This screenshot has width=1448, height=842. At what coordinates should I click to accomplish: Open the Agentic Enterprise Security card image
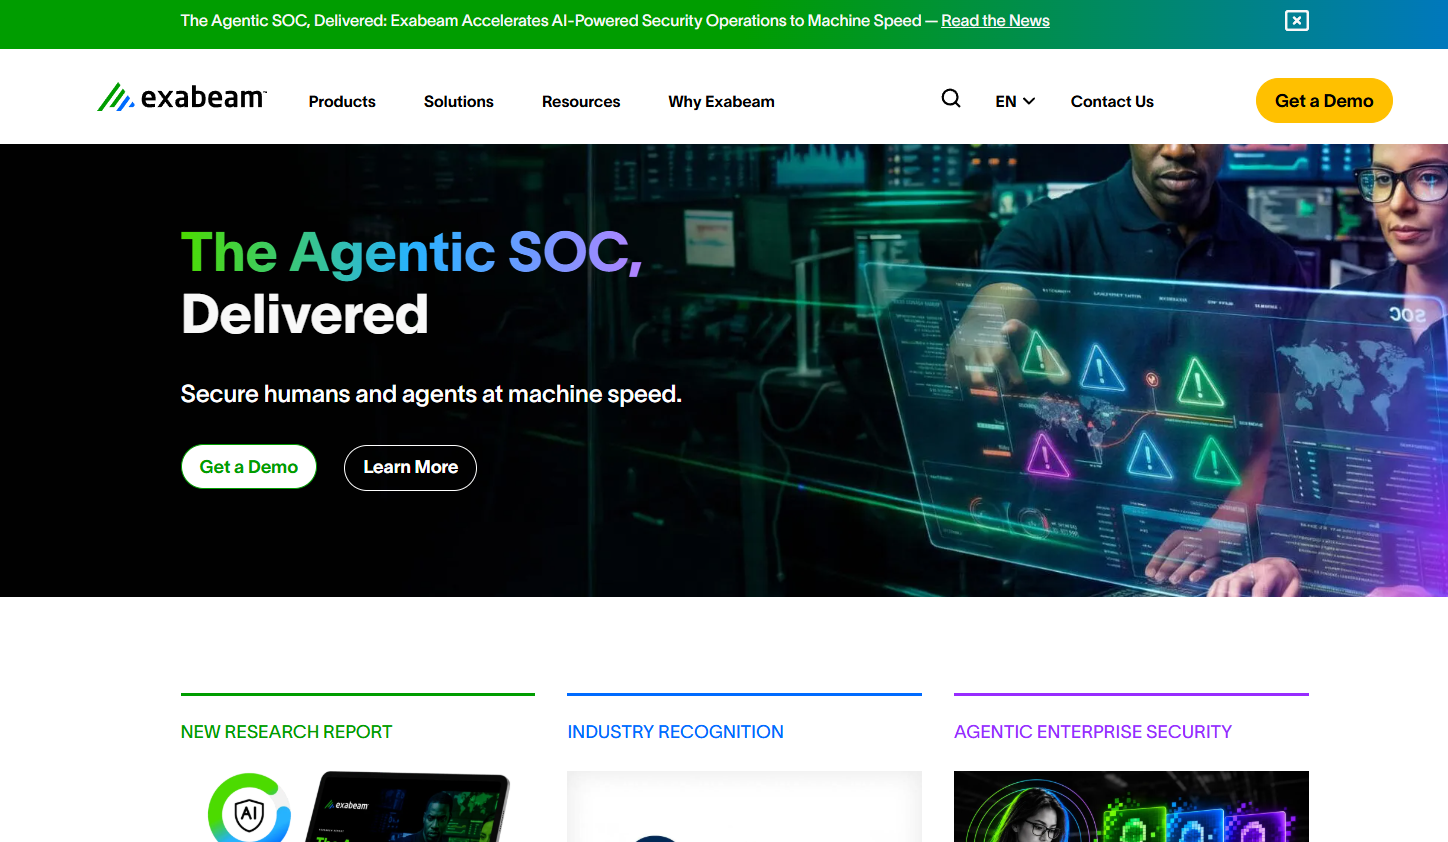pyautogui.click(x=1131, y=806)
